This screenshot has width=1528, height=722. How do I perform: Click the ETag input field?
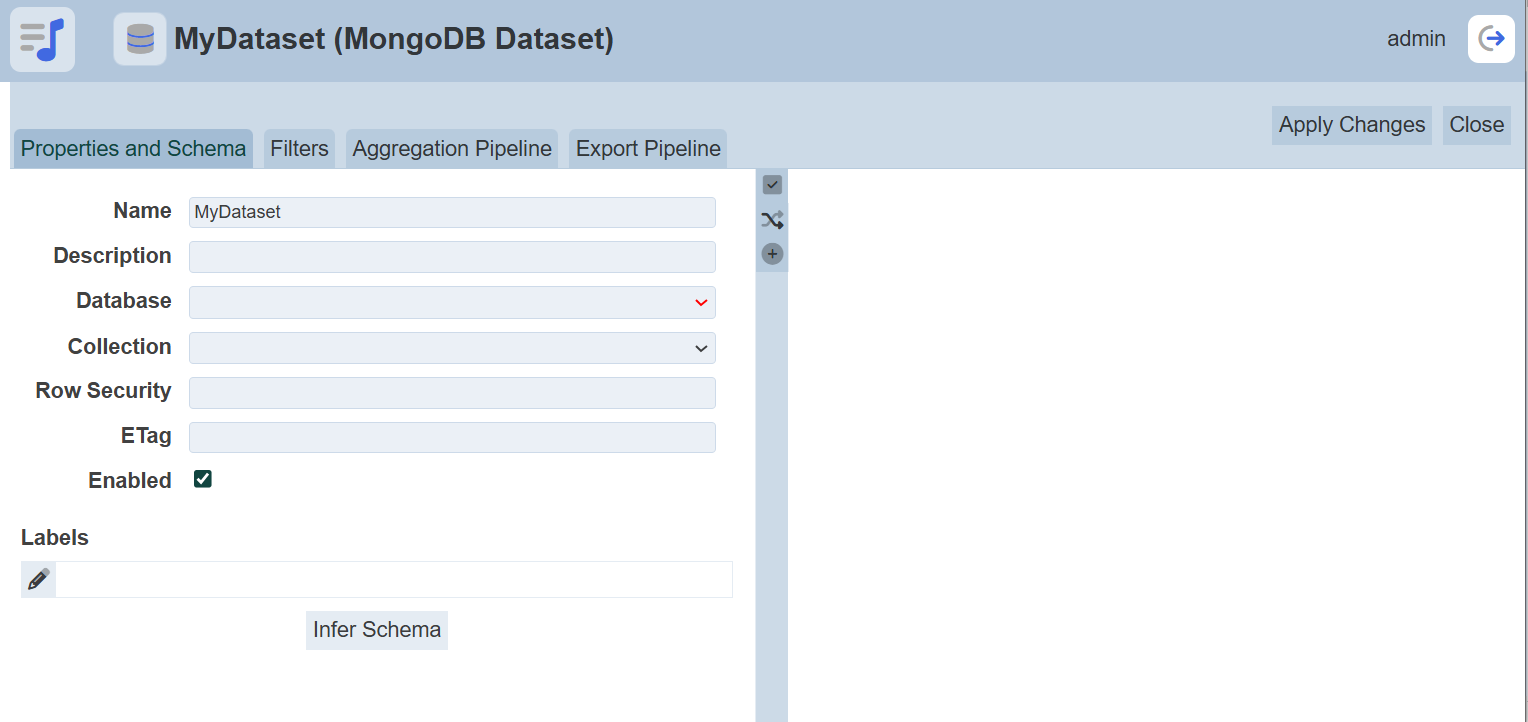point(452,437)
